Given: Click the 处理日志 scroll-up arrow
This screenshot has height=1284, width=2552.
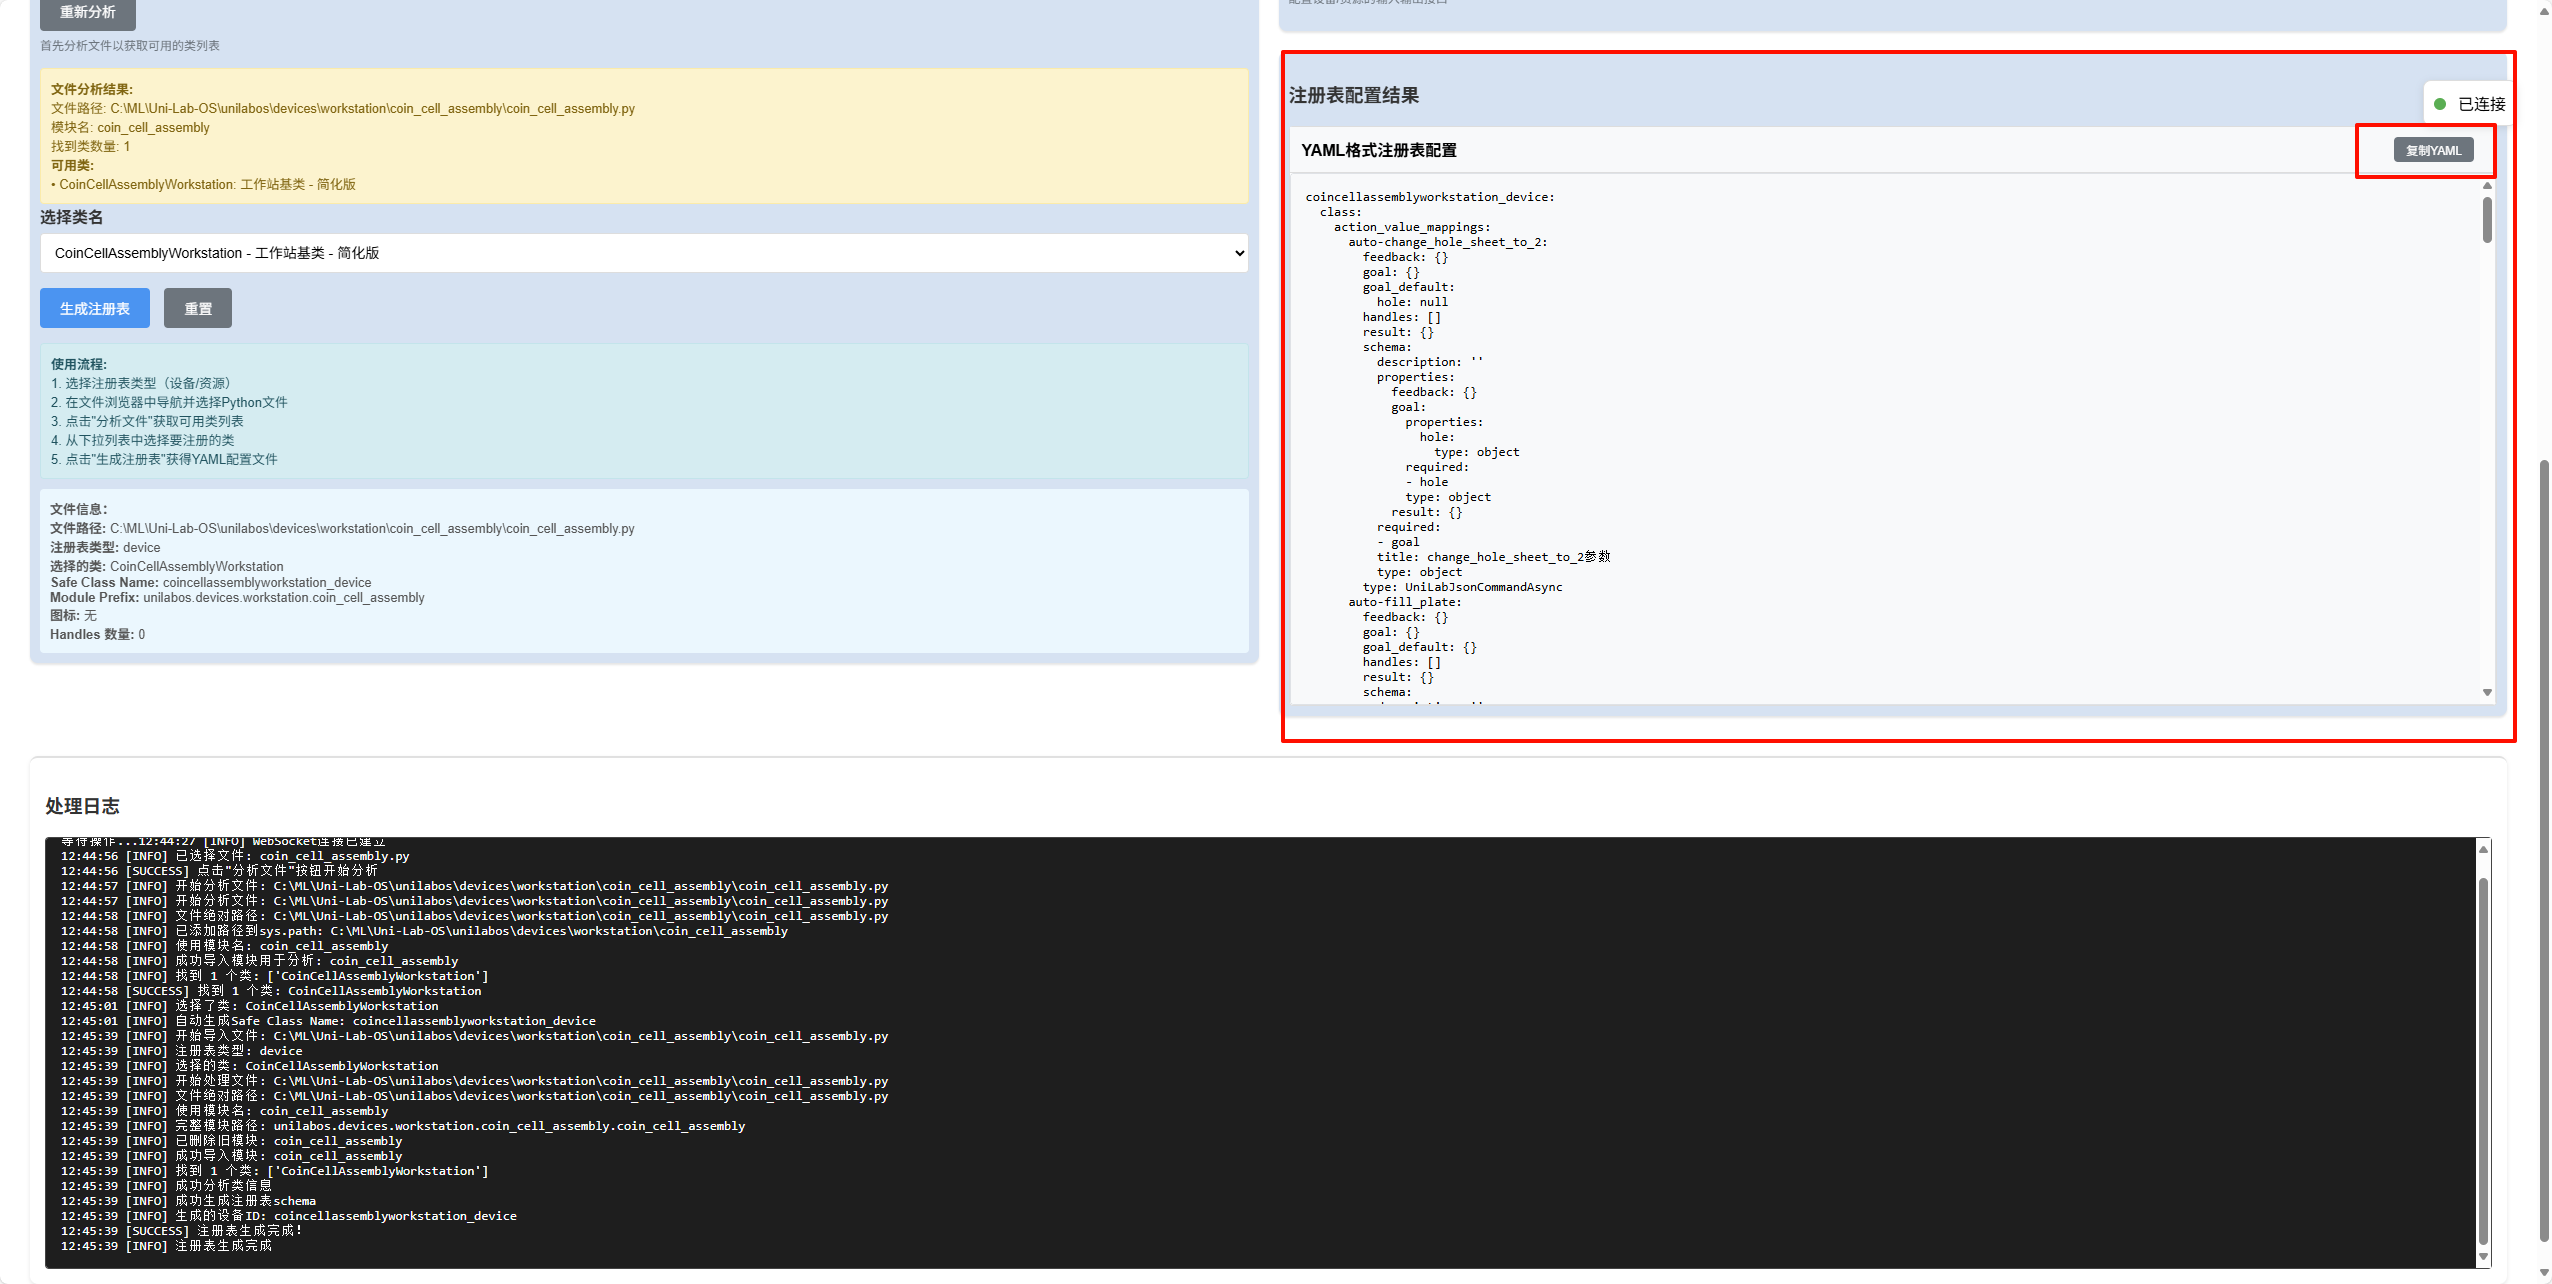Looking at the screenshot, I should click(2482, 849).
